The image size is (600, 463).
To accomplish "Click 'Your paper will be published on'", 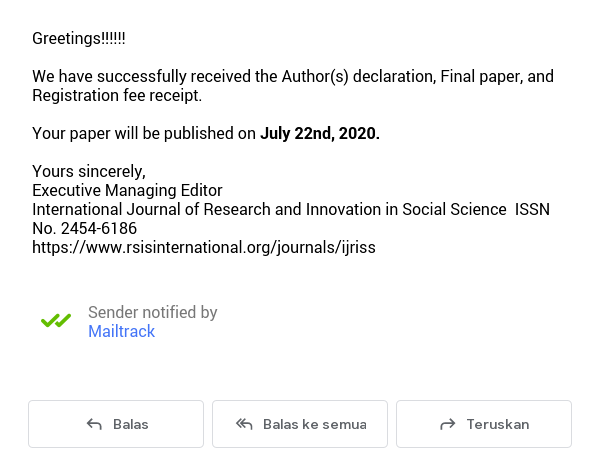I will coord(144,134).
